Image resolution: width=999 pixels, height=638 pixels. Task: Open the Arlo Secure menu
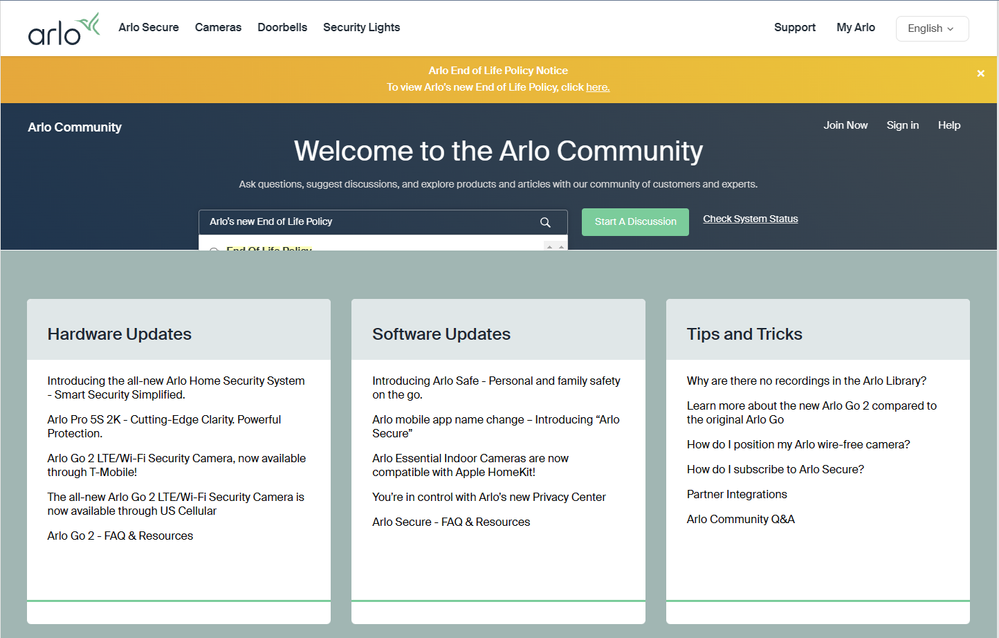coord(148,27)
